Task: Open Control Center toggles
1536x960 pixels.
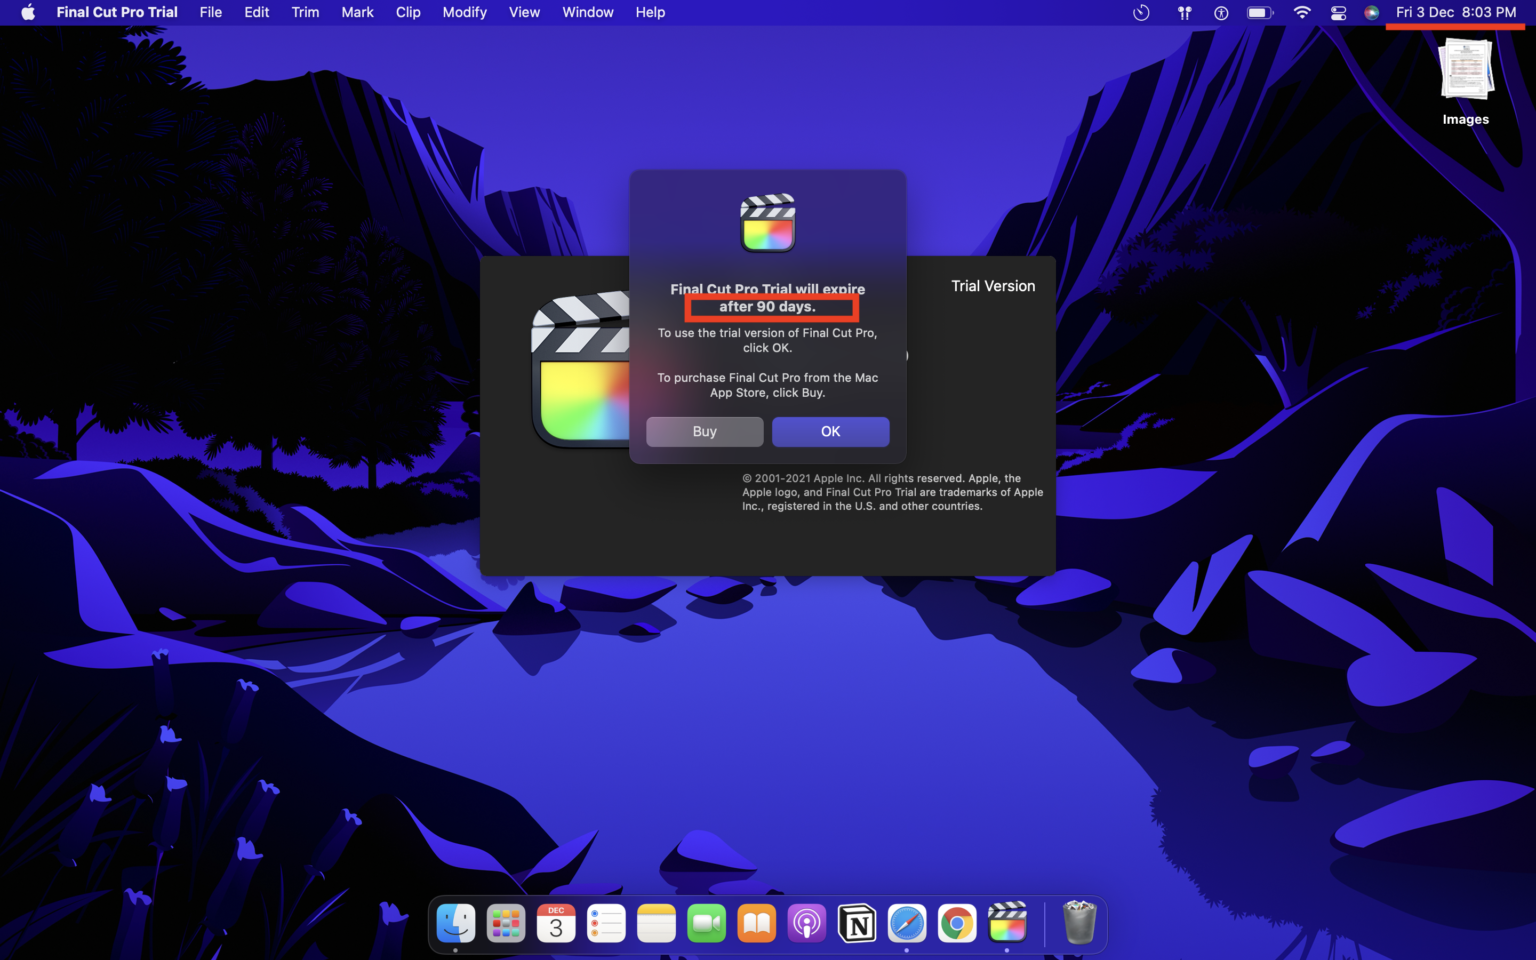Action: [x=1338, y=12]
